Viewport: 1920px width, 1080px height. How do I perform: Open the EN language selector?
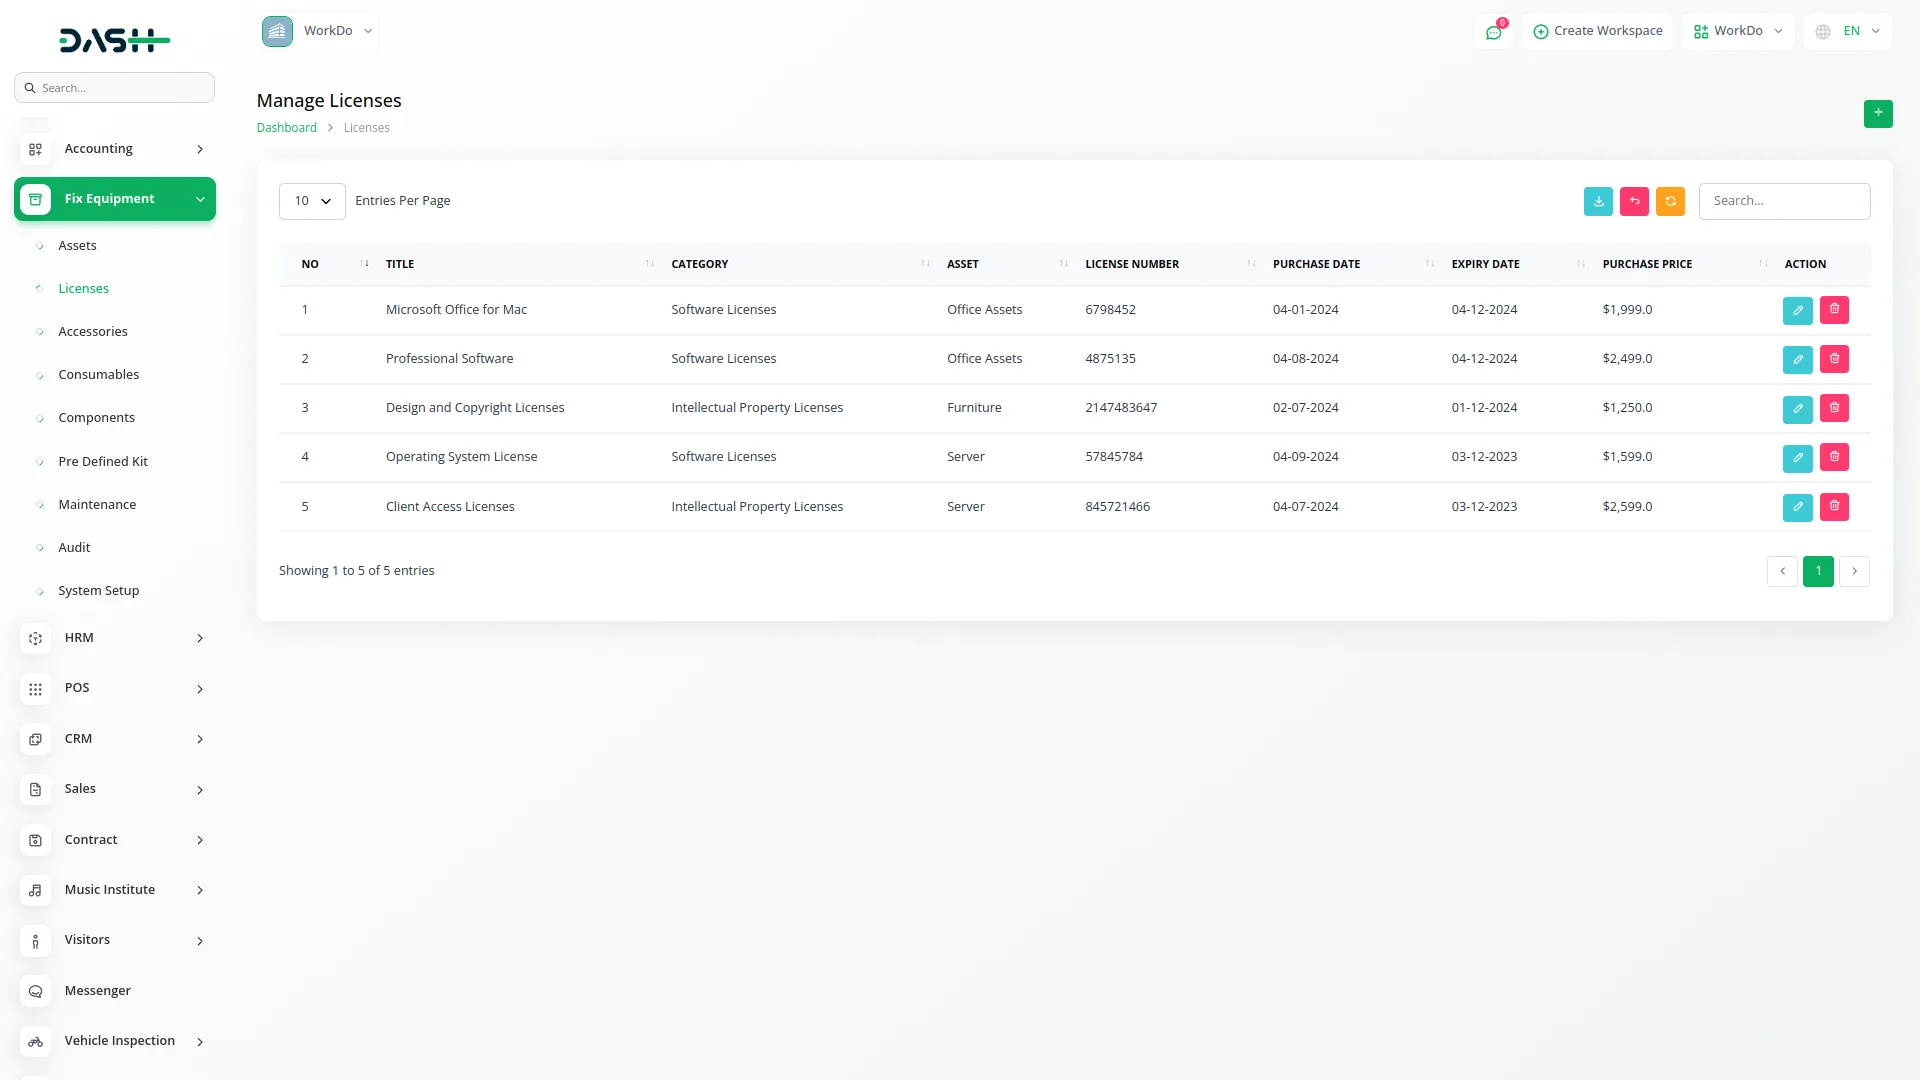(x=1848, y=31)
